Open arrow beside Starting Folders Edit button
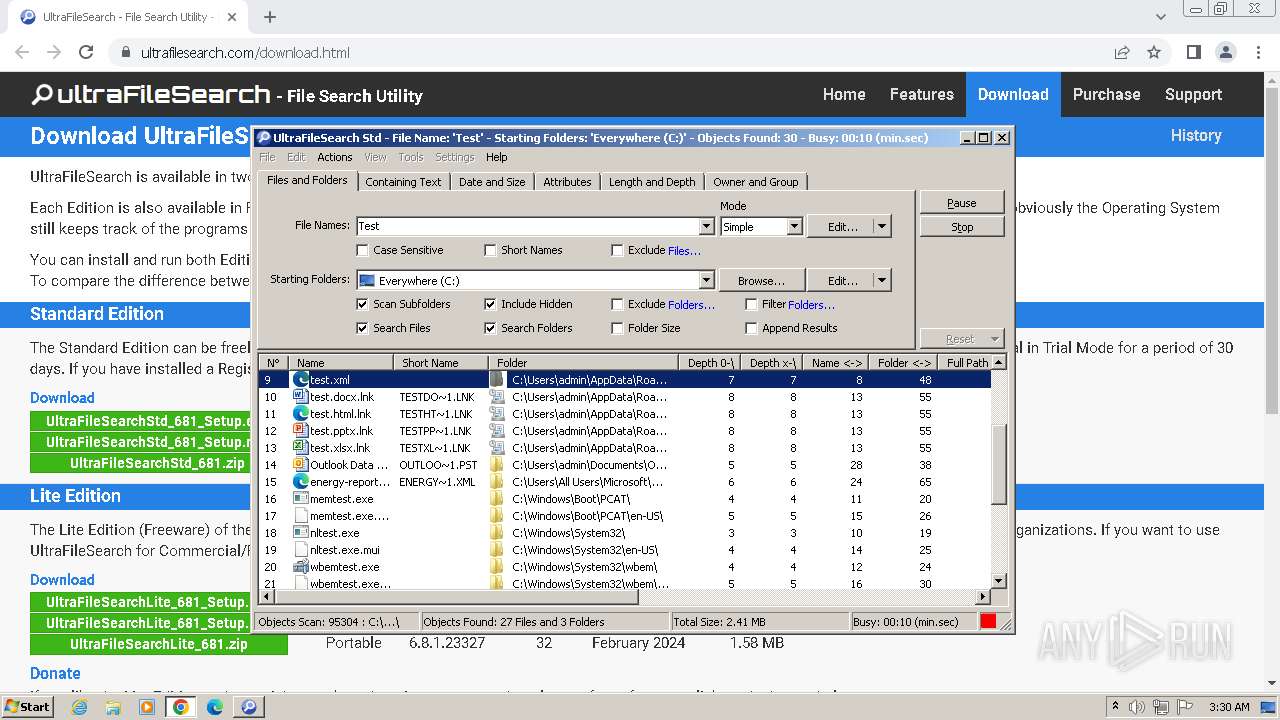Screen dimensions: 1280x720 pos(882,281)
